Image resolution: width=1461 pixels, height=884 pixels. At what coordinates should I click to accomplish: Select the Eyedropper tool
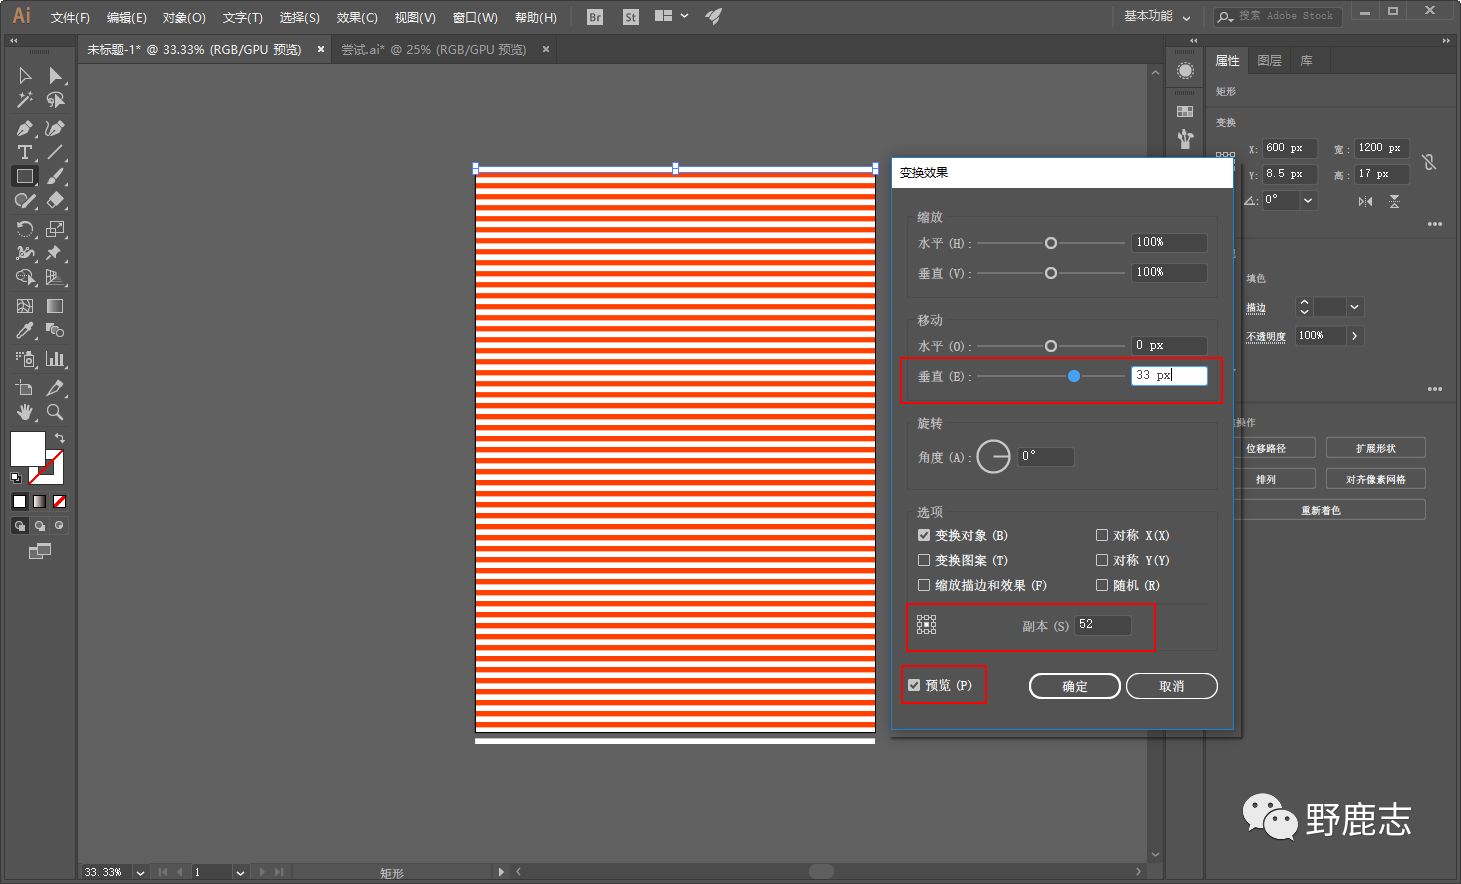24,331
